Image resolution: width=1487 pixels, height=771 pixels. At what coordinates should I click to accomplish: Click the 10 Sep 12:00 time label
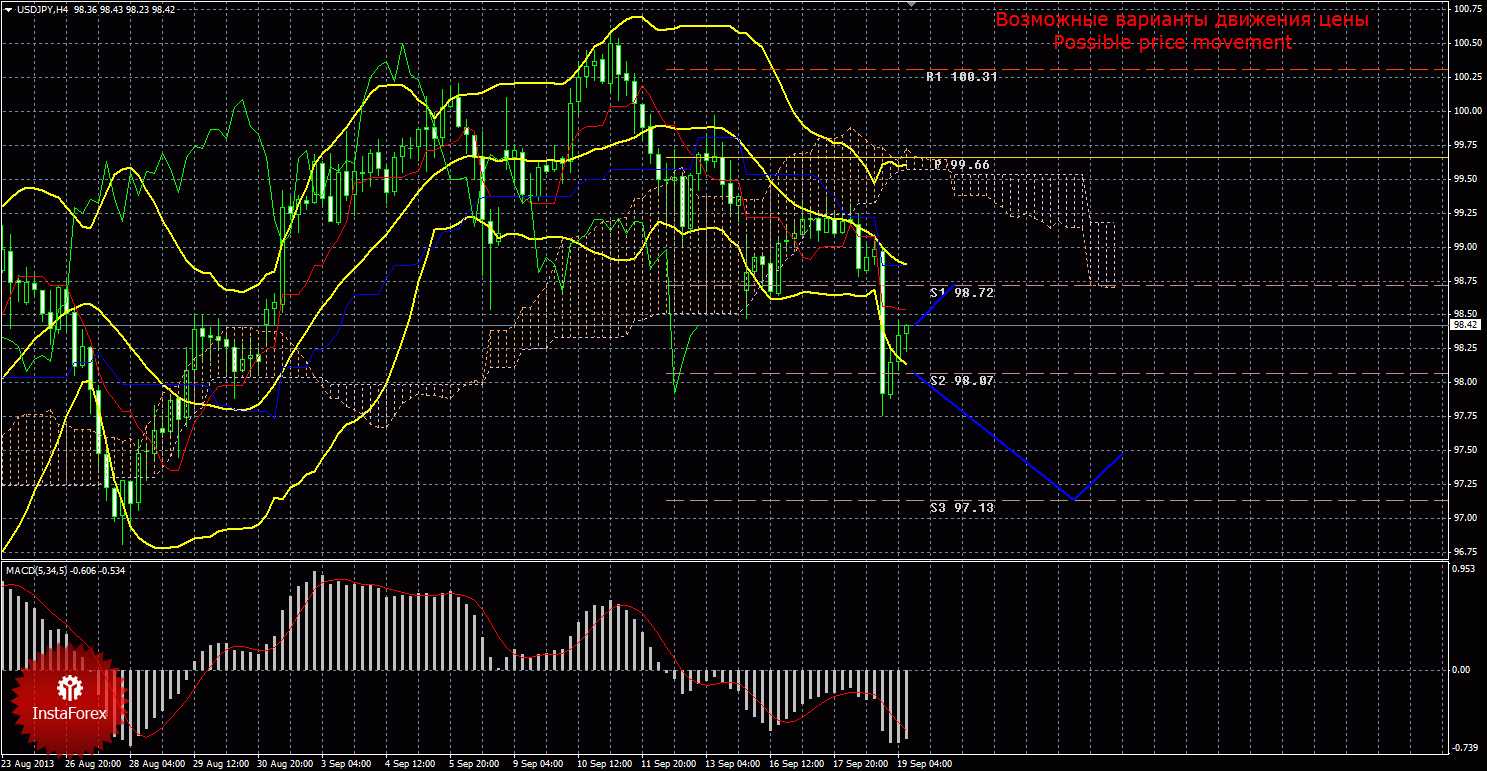pos(603,763)
